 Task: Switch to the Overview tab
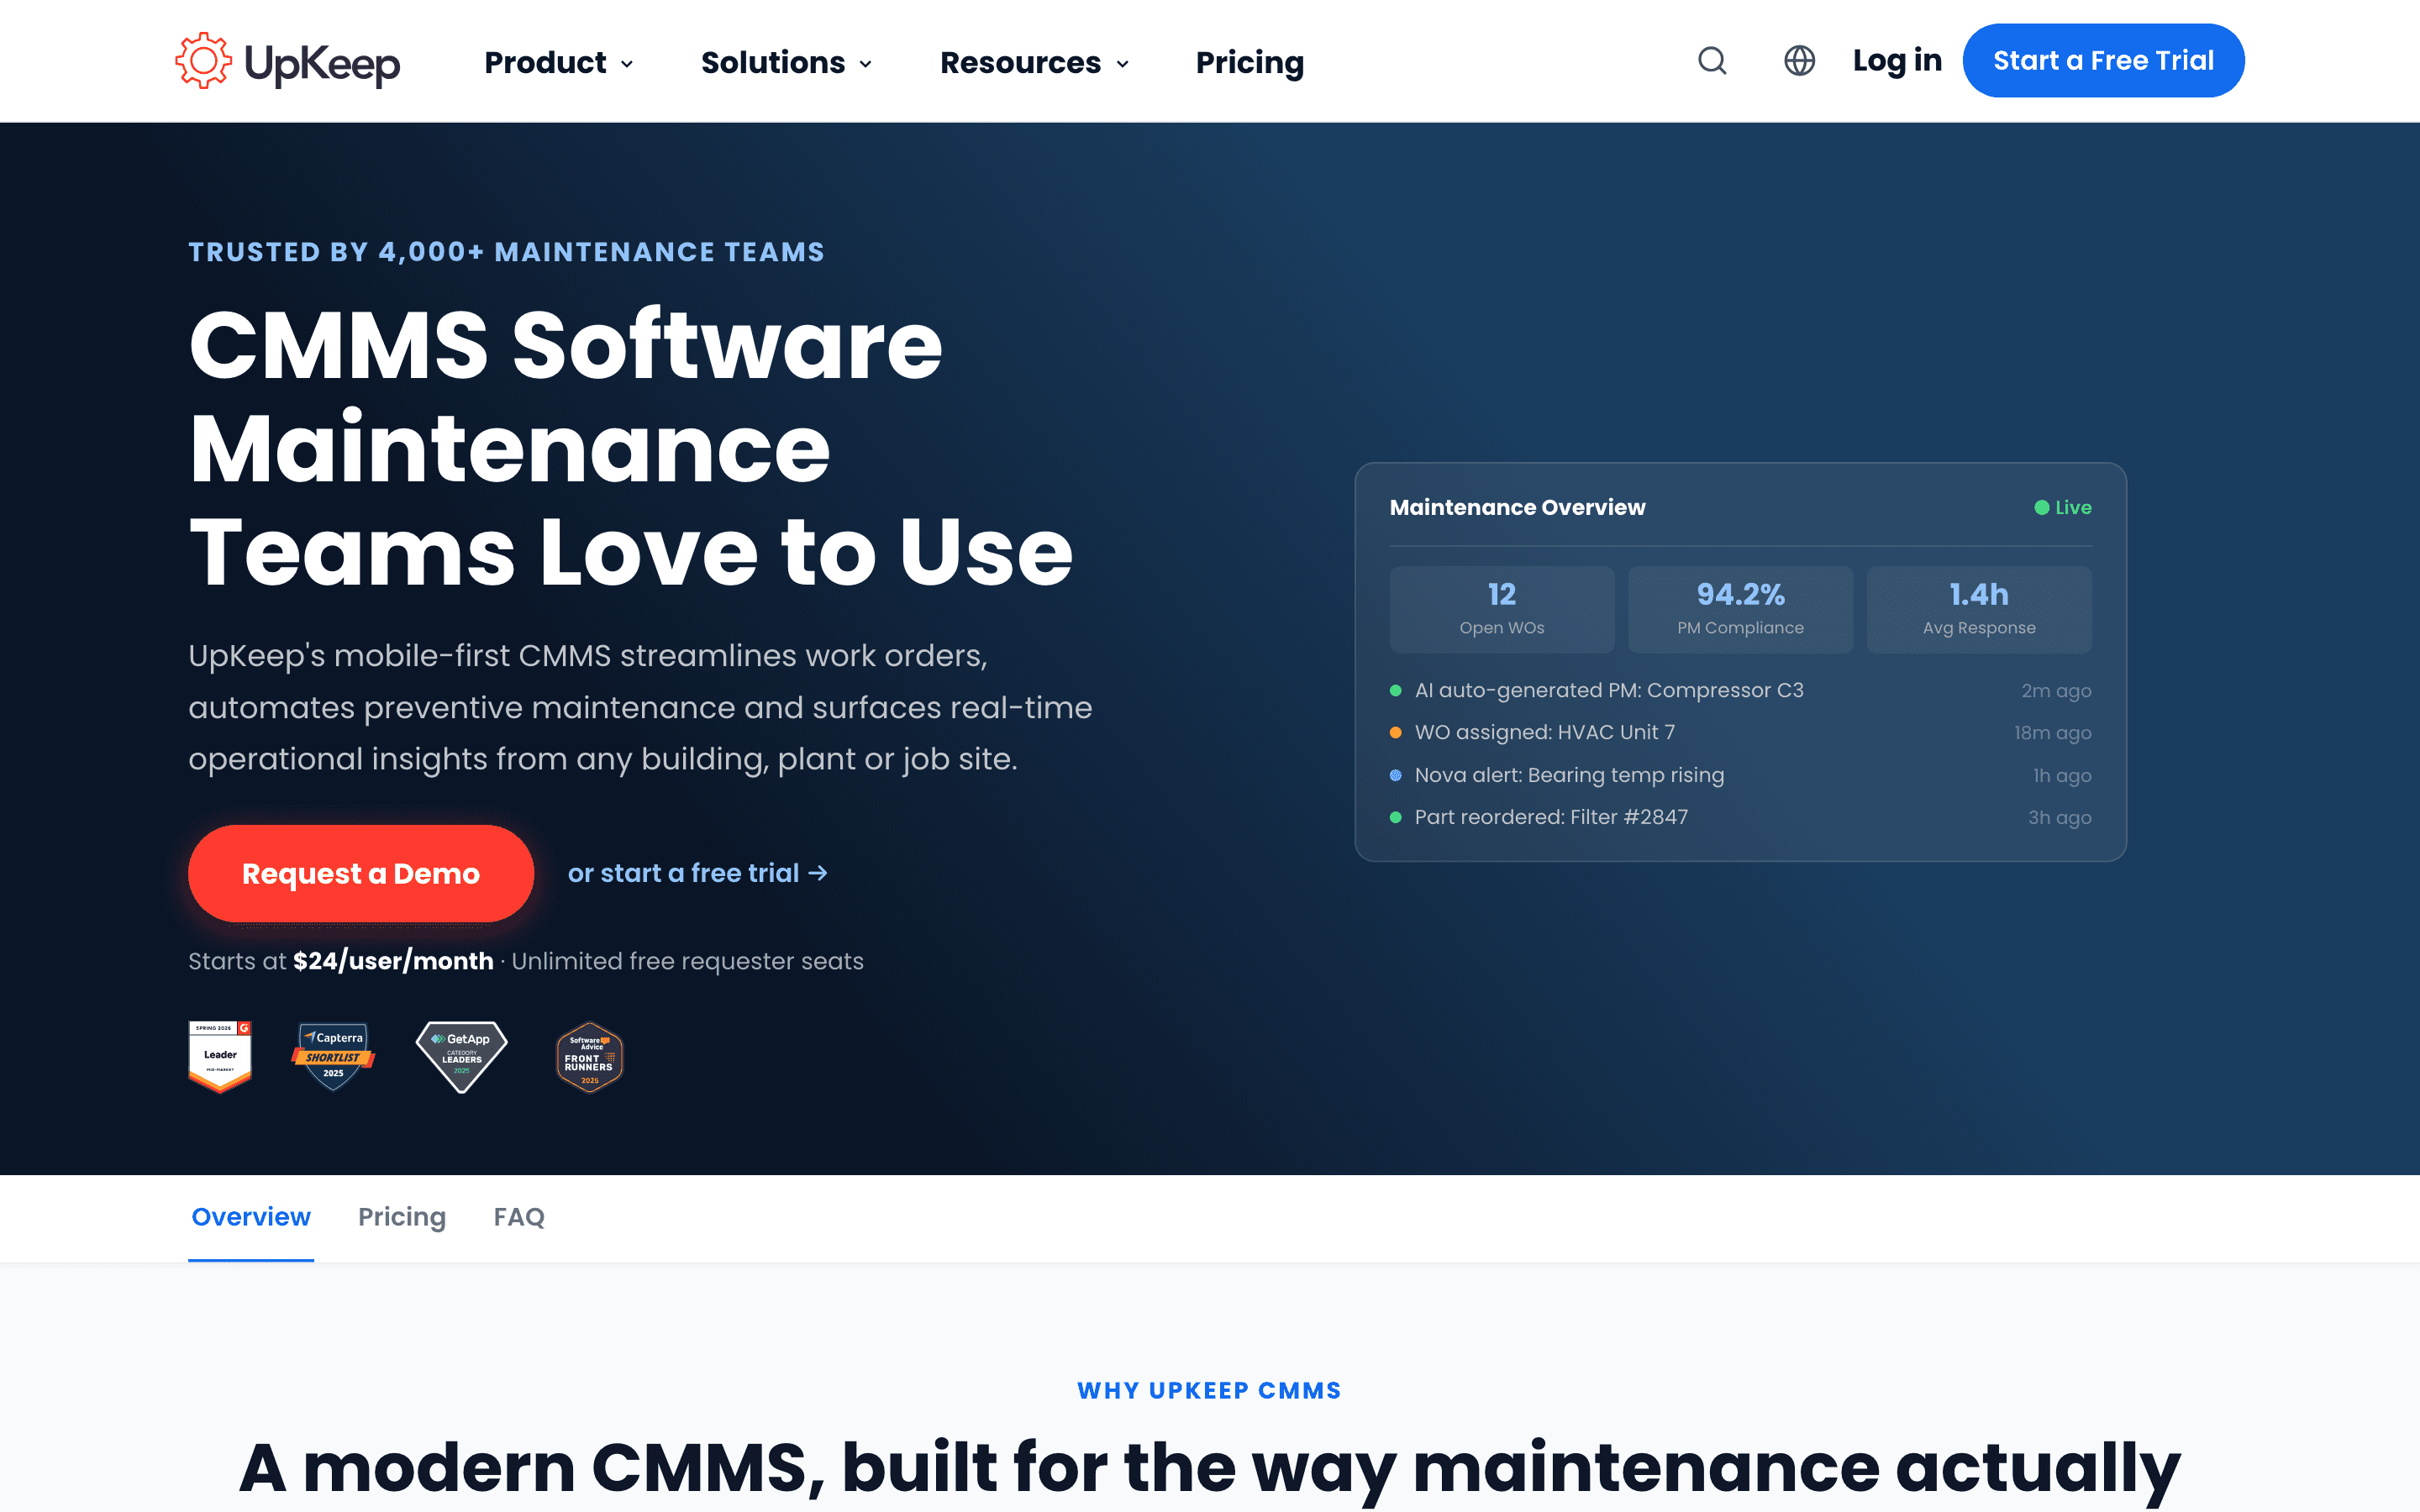[251, 1217]
